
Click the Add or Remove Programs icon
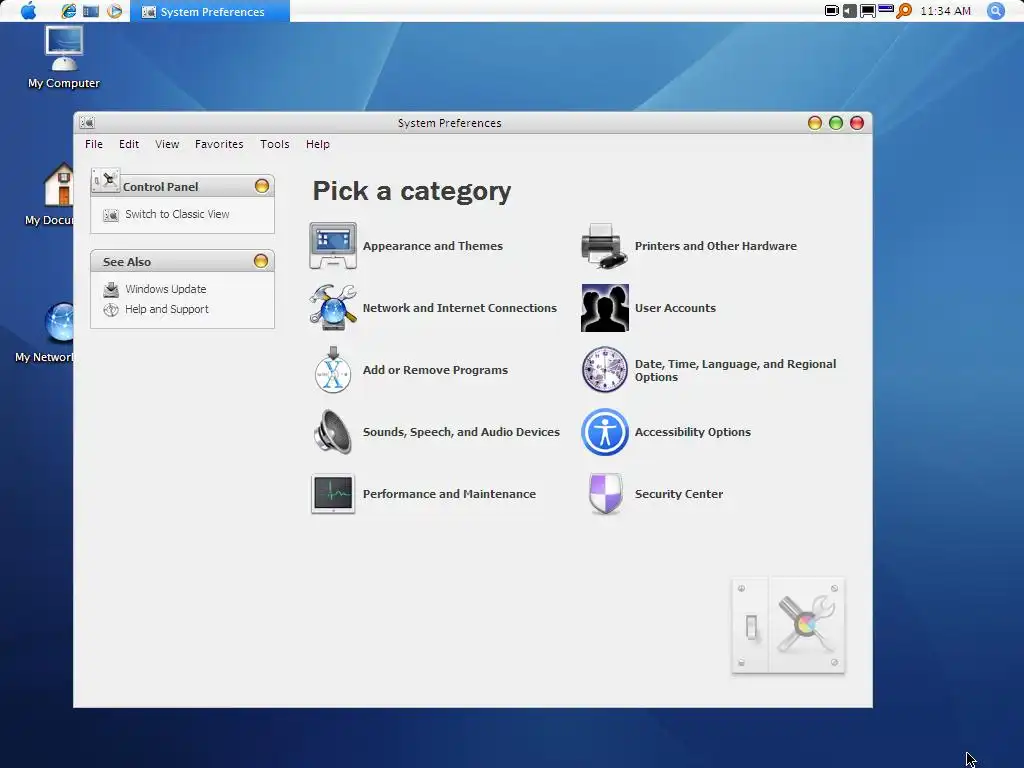pos(333,370)
